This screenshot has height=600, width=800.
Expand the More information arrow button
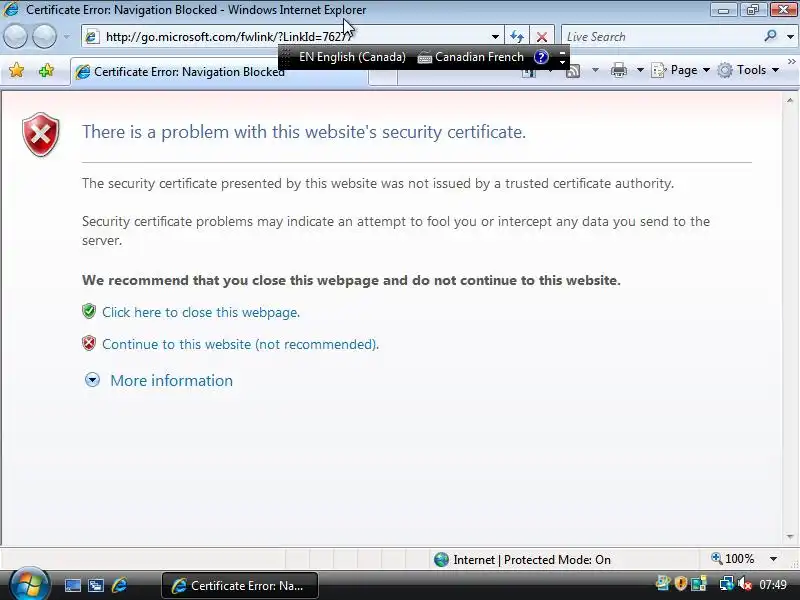pos(92,380)
